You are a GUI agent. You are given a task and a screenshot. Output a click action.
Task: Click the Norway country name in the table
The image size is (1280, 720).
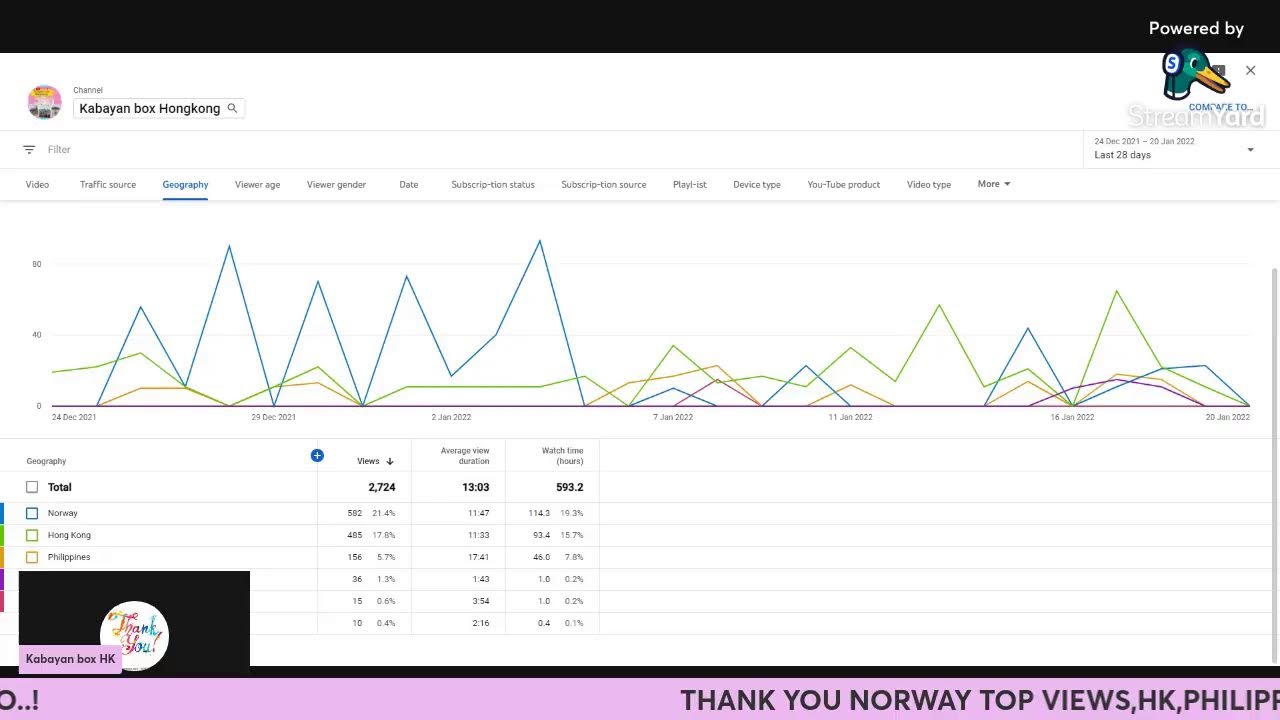tap(62, 513)
